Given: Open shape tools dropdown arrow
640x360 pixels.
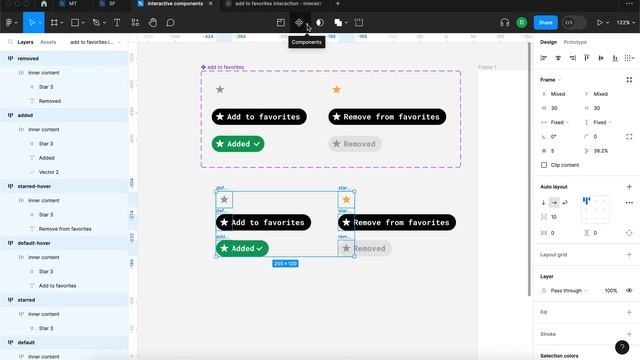Looking at the screenshot, I should (x=83, y=23).
